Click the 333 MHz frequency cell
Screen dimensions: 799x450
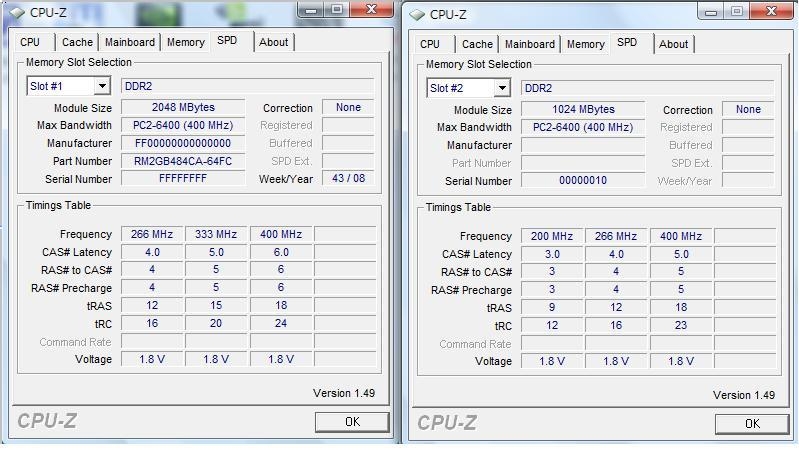216,234
